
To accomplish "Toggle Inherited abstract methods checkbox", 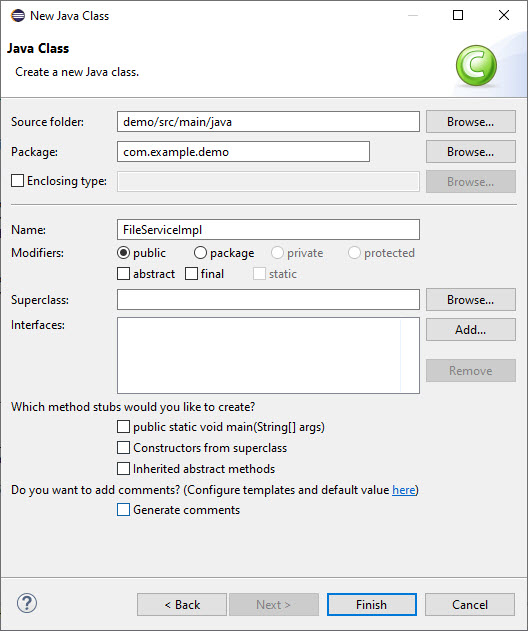I will point(124,468).
